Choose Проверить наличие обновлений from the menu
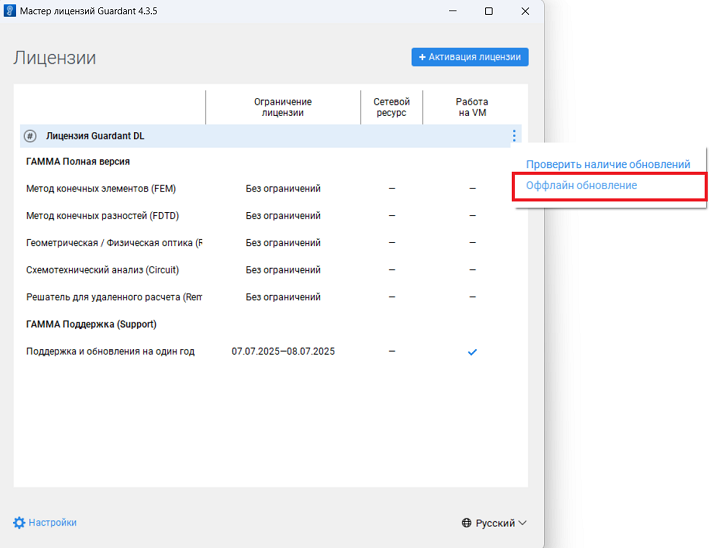 click(608, 164)
